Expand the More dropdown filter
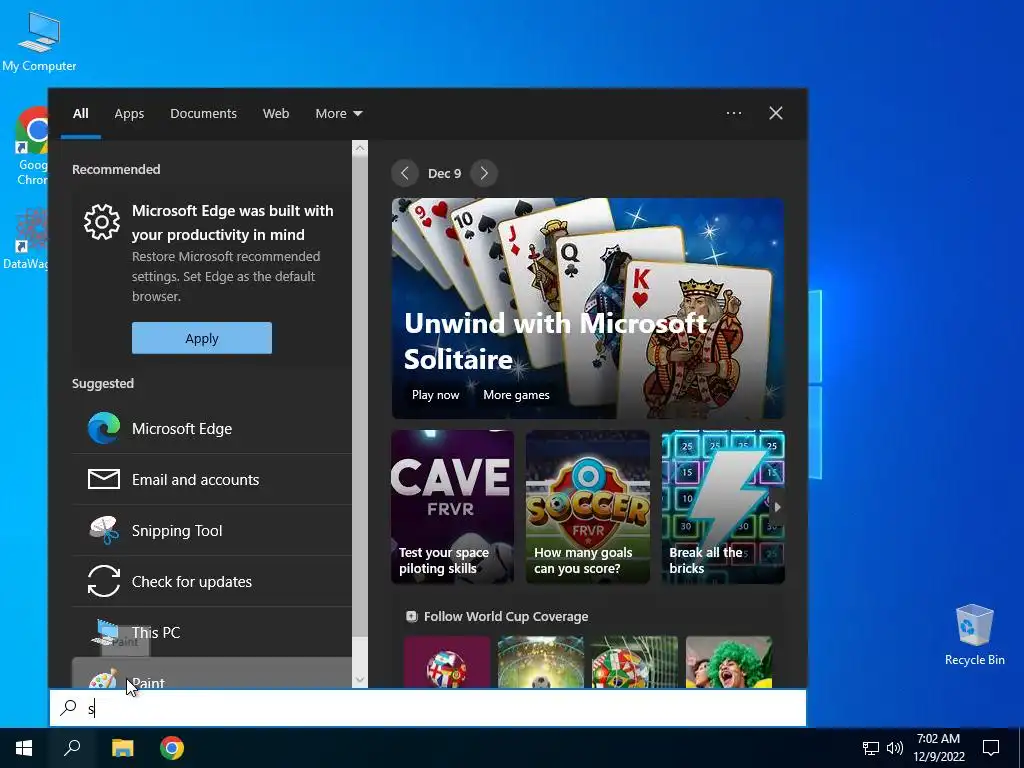This screenshot has height=768, width=1024. tap(338, 113)
